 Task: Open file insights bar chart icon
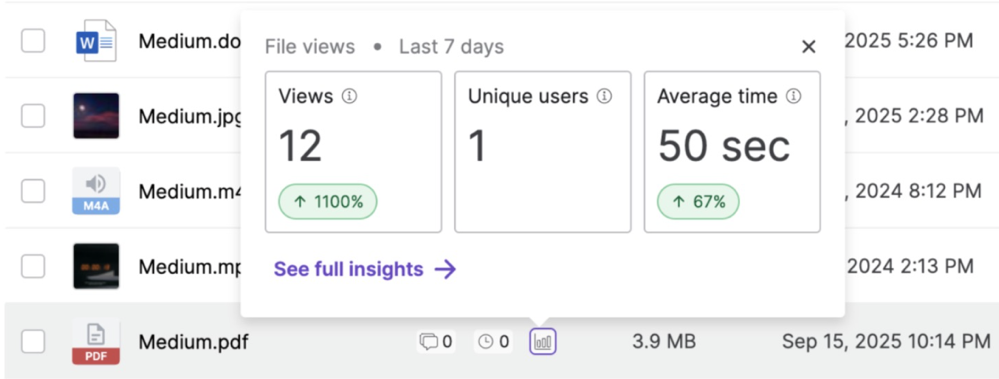click(x=543, y=342)
